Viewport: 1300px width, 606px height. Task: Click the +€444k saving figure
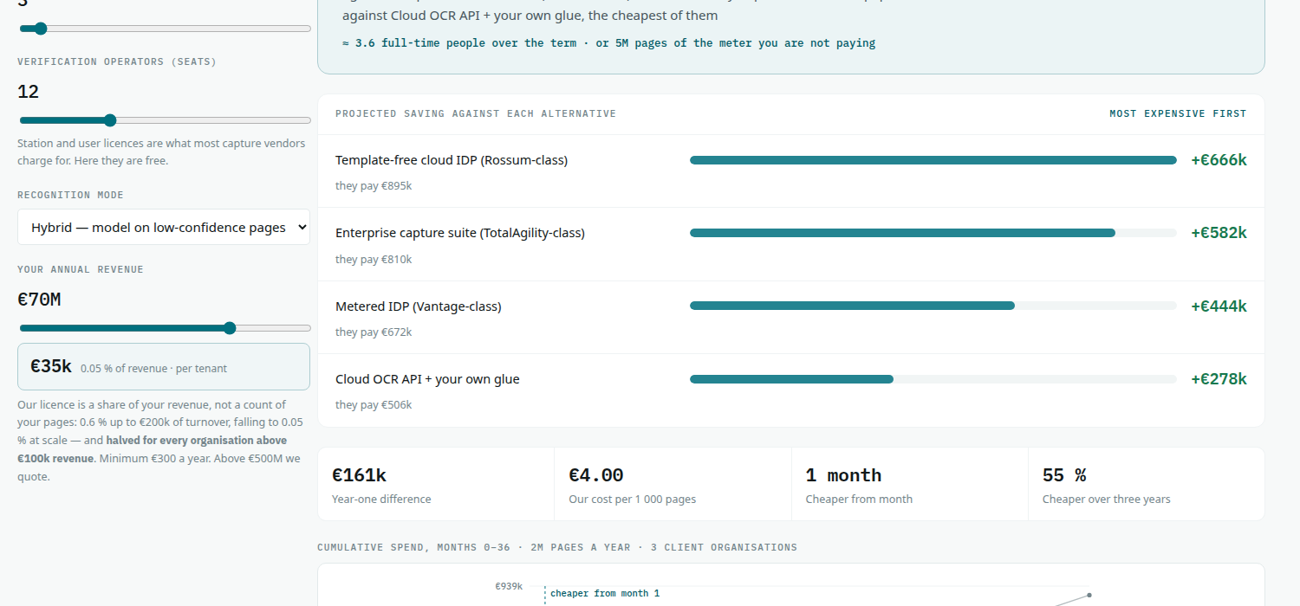(x=1218, y=306)
